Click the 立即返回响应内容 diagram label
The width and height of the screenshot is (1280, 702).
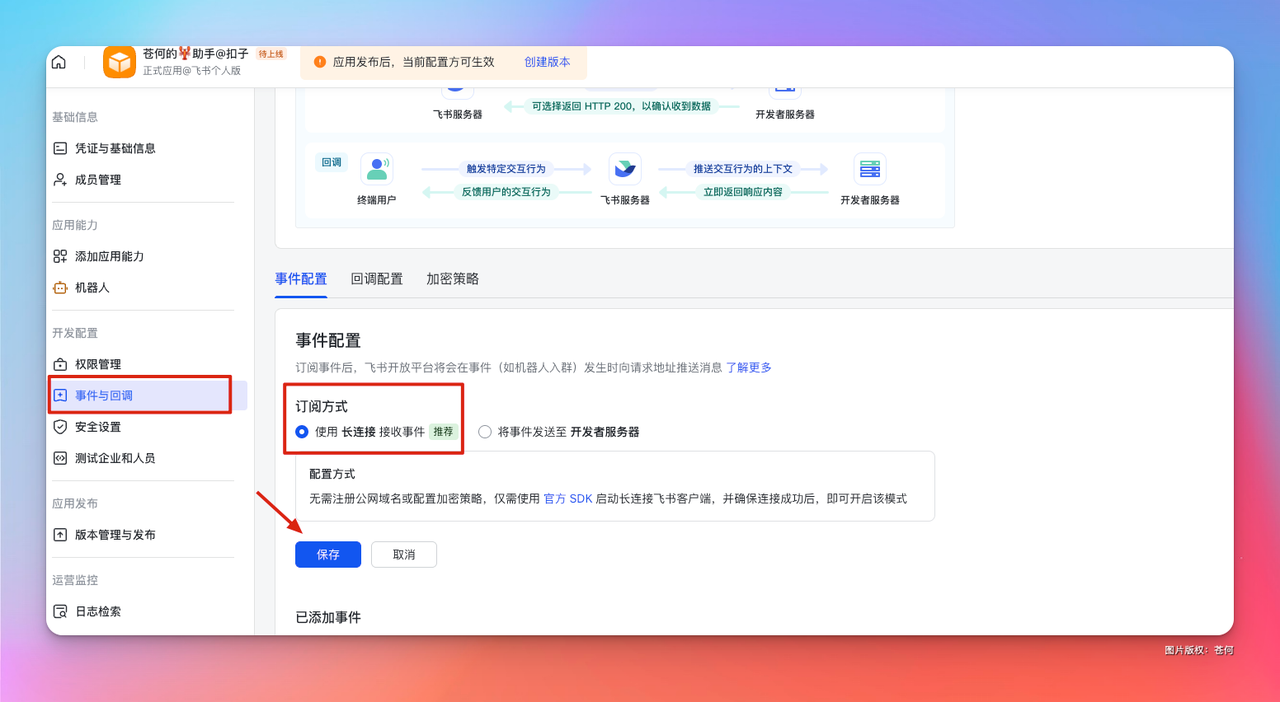(743, 192)
